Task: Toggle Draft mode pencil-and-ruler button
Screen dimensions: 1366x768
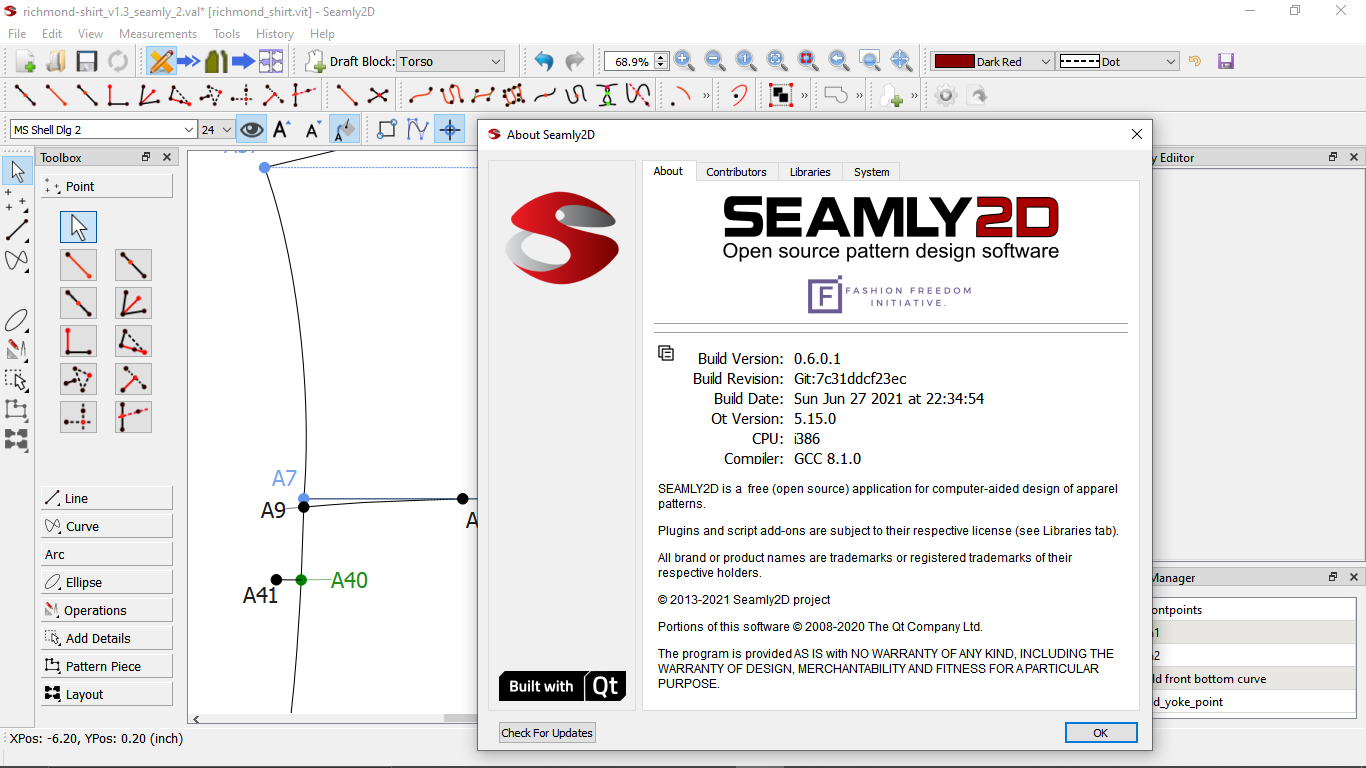Action: (x=160, y=61)
